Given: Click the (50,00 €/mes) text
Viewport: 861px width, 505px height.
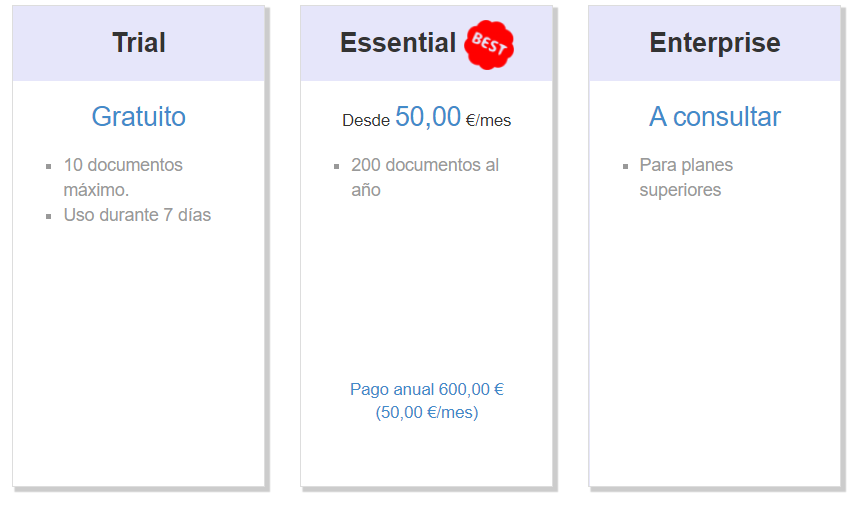Looking at the screenshot, I should click(427, 412).
